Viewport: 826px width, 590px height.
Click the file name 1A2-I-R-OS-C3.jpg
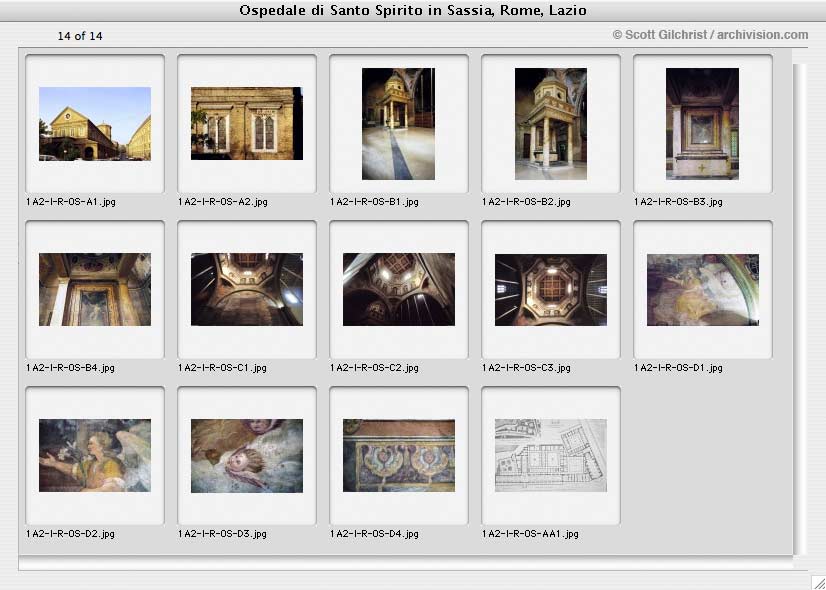click(x=526, y=368)
